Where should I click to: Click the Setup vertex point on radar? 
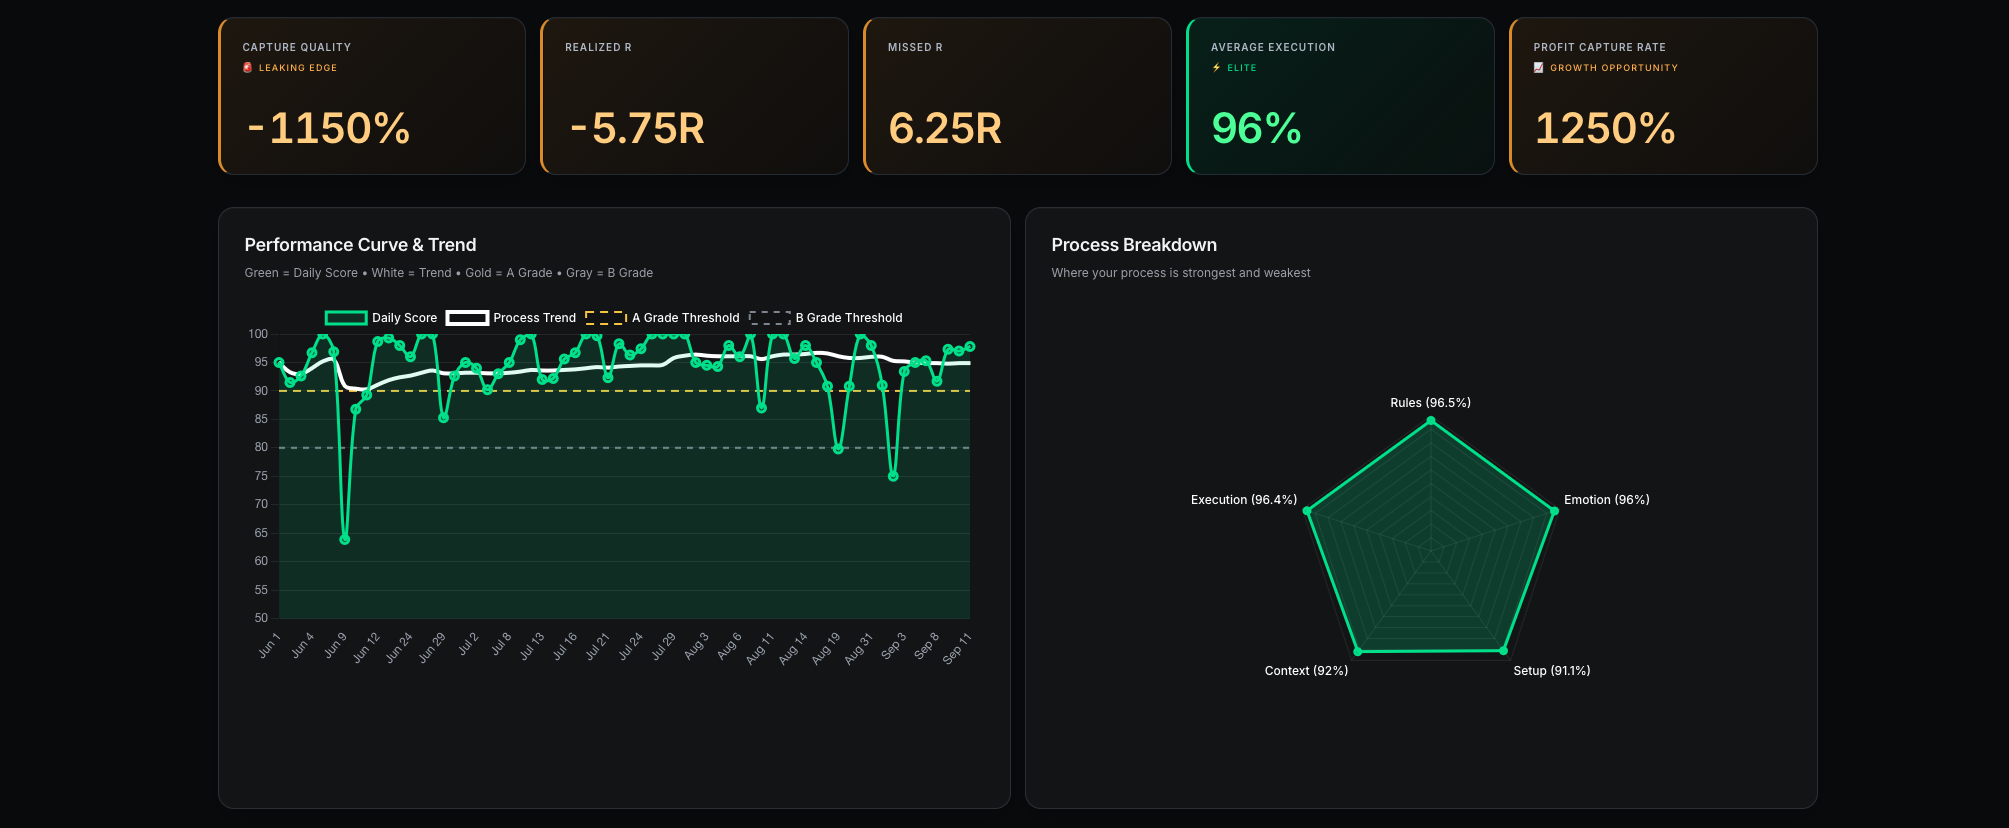(x=1503, y=651)
